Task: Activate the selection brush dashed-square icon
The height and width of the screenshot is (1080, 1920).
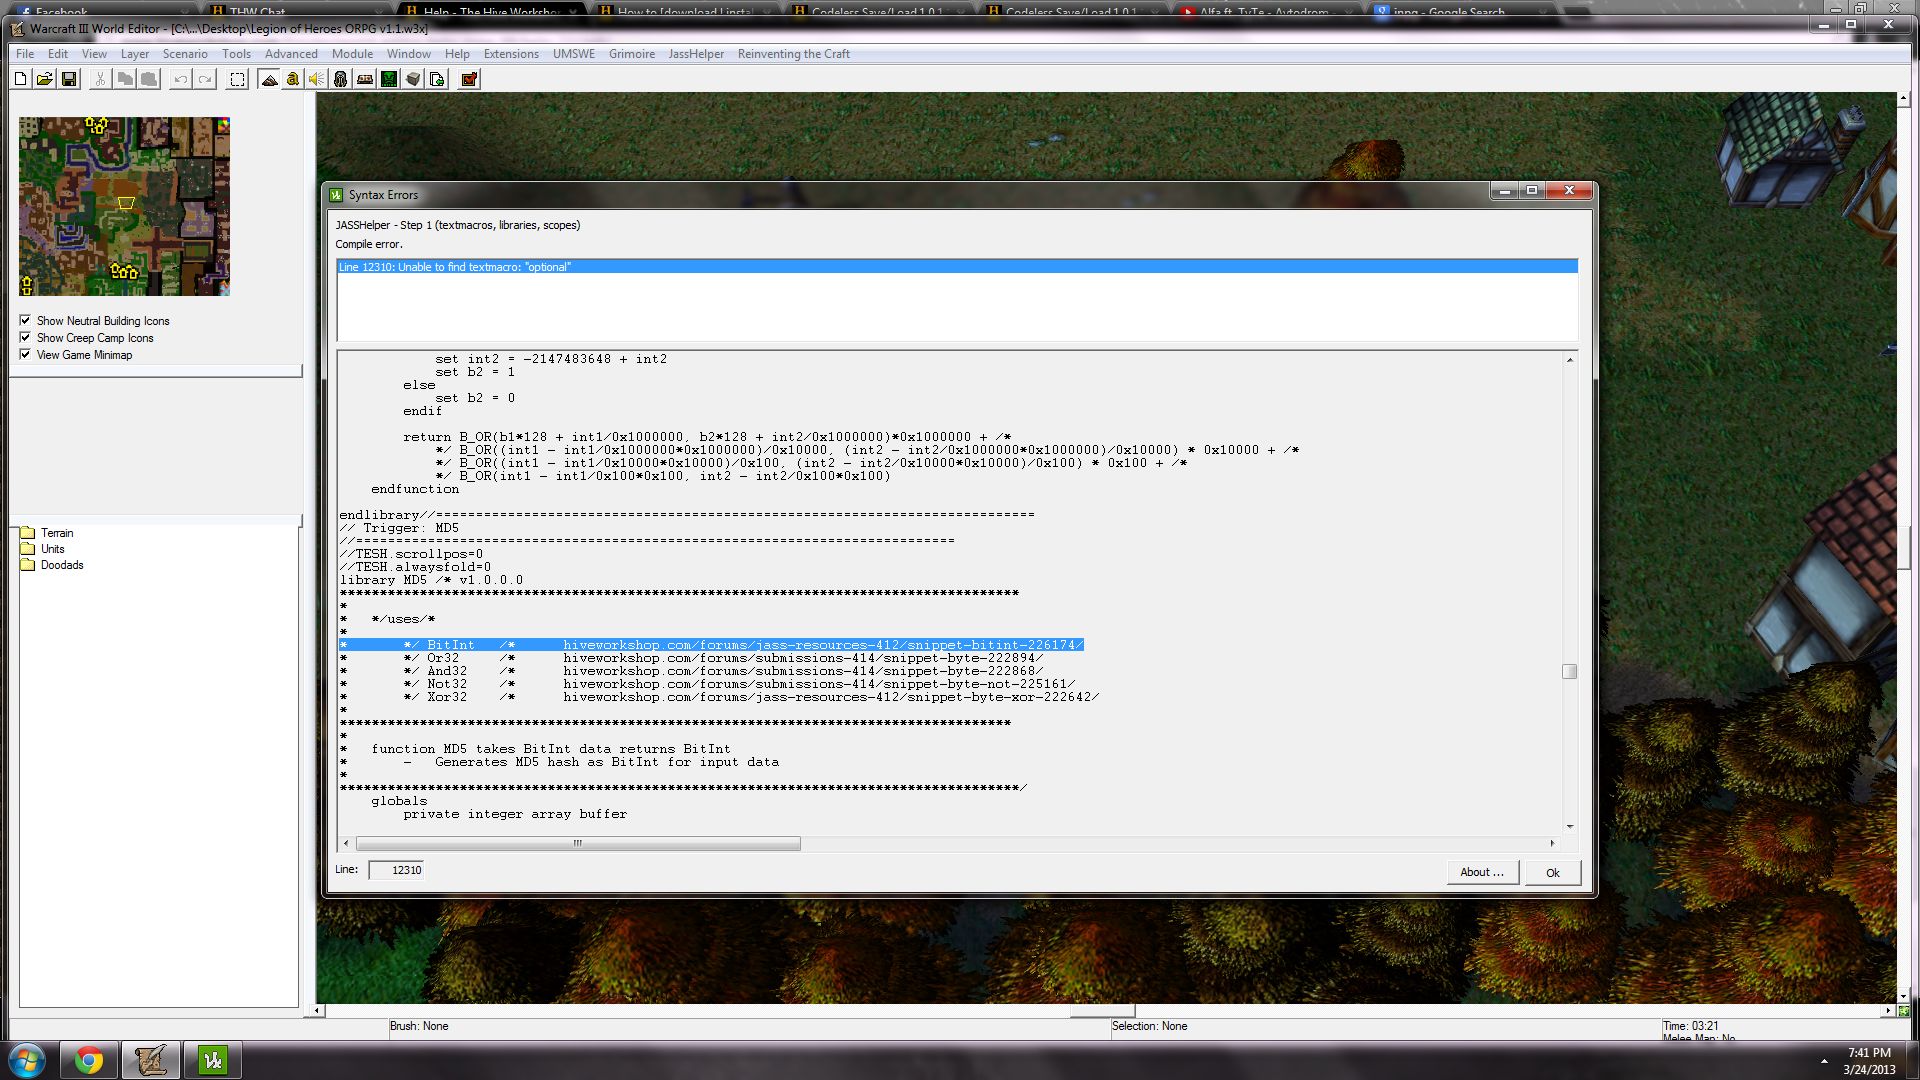Action: tap(237, 79)
